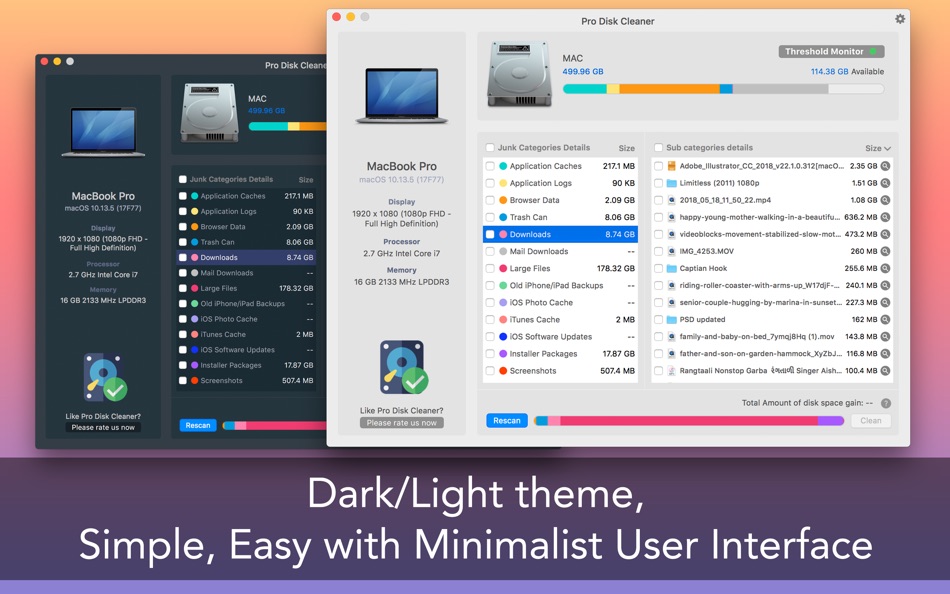Click Rescan in the light window
Image resolution: width=950 pixels, height=594 pixels.
tap(507, 421)
